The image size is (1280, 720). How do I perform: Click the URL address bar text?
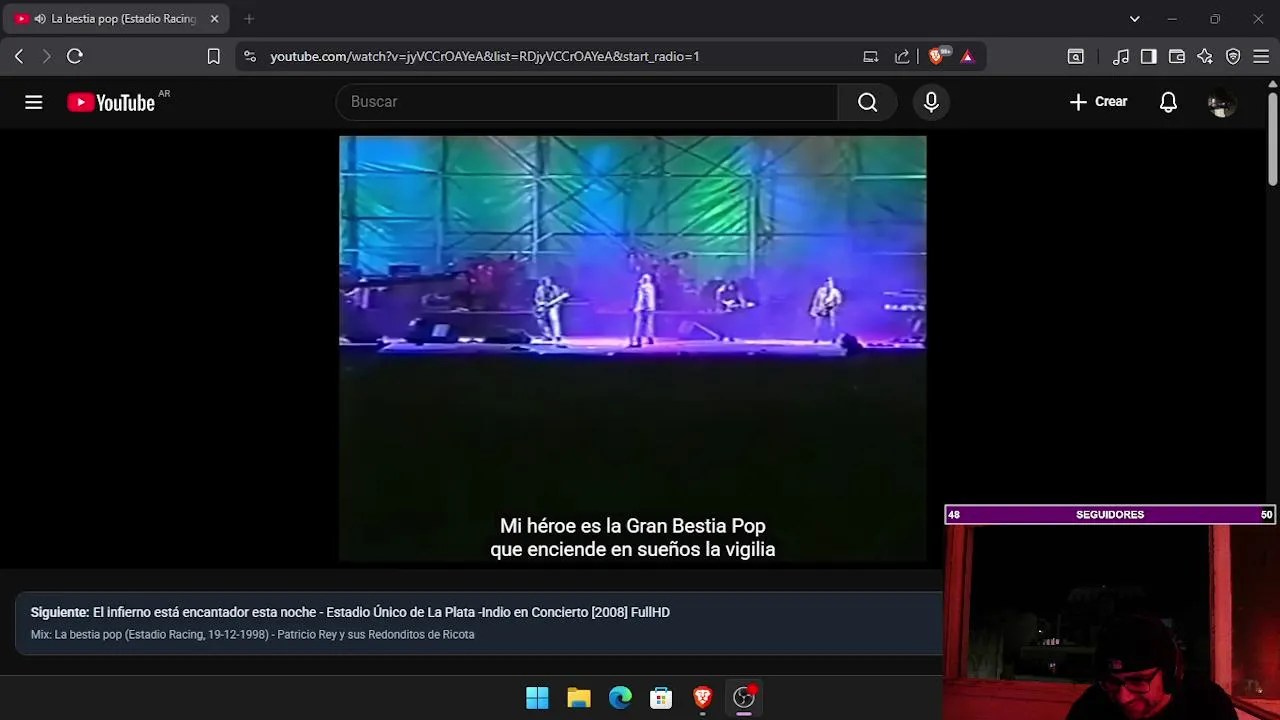click(485, 57)
